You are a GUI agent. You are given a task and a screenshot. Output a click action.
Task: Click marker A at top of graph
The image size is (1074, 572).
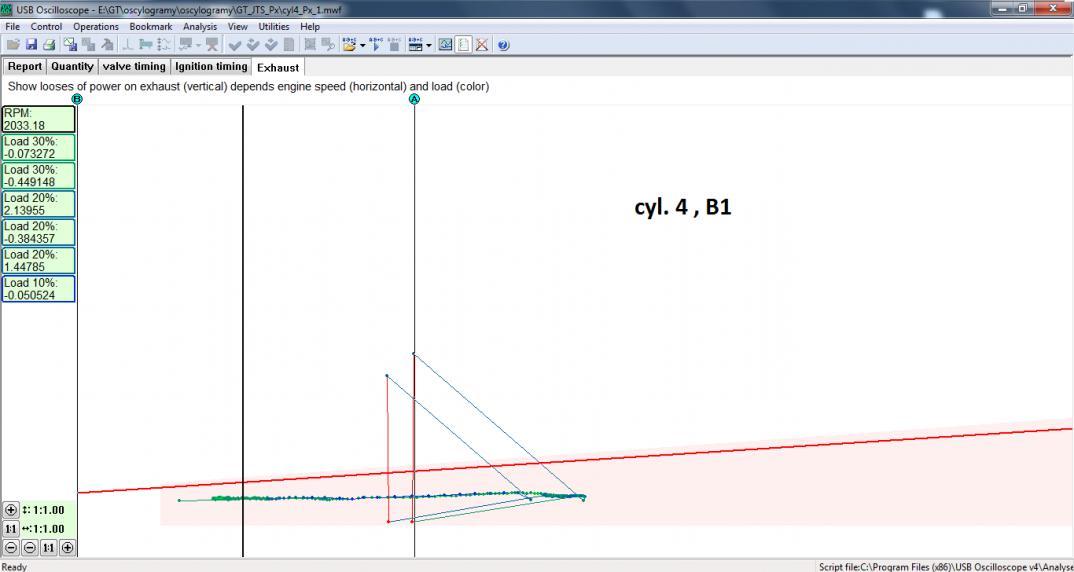point(414,99)
